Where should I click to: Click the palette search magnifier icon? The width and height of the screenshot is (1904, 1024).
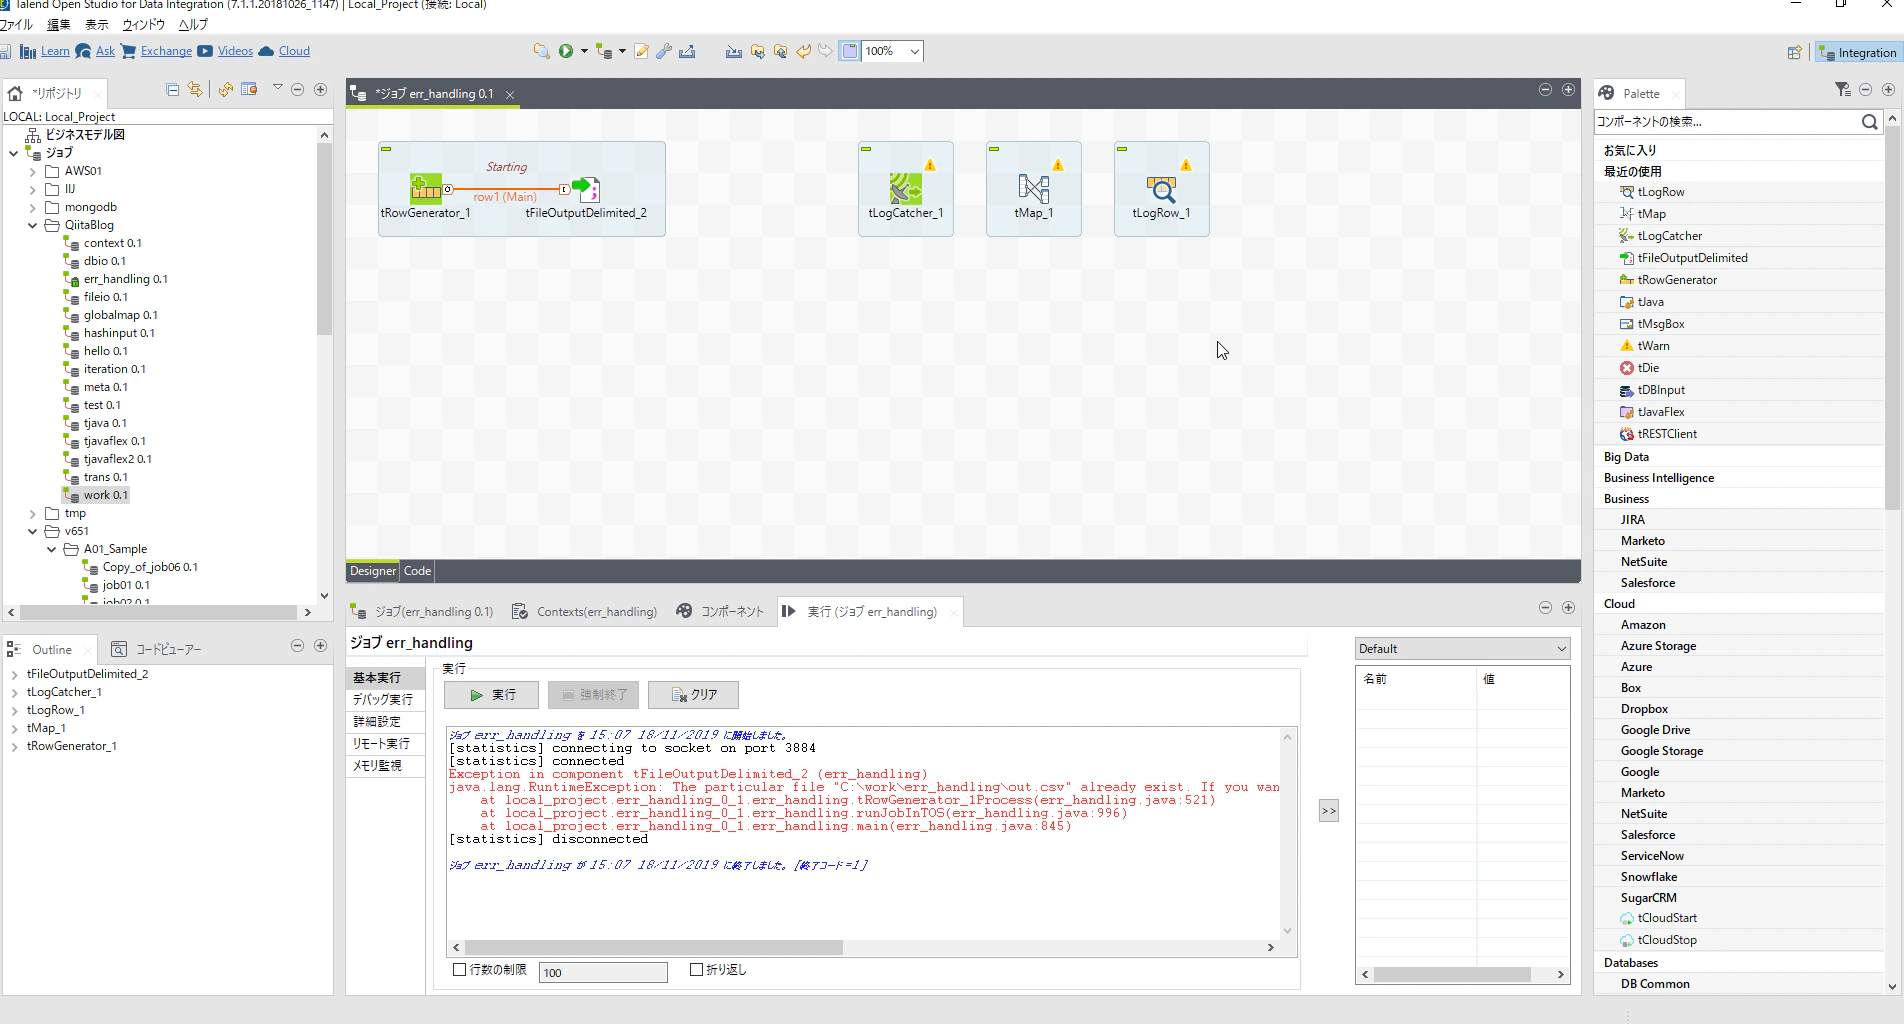pos(1869,122)
